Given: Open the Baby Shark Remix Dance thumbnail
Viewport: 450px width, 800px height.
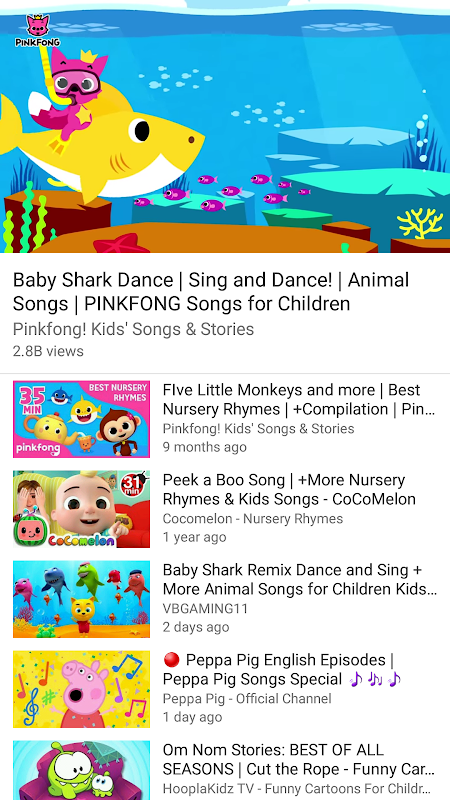Looking at the screenshot, I should point(82,599).
